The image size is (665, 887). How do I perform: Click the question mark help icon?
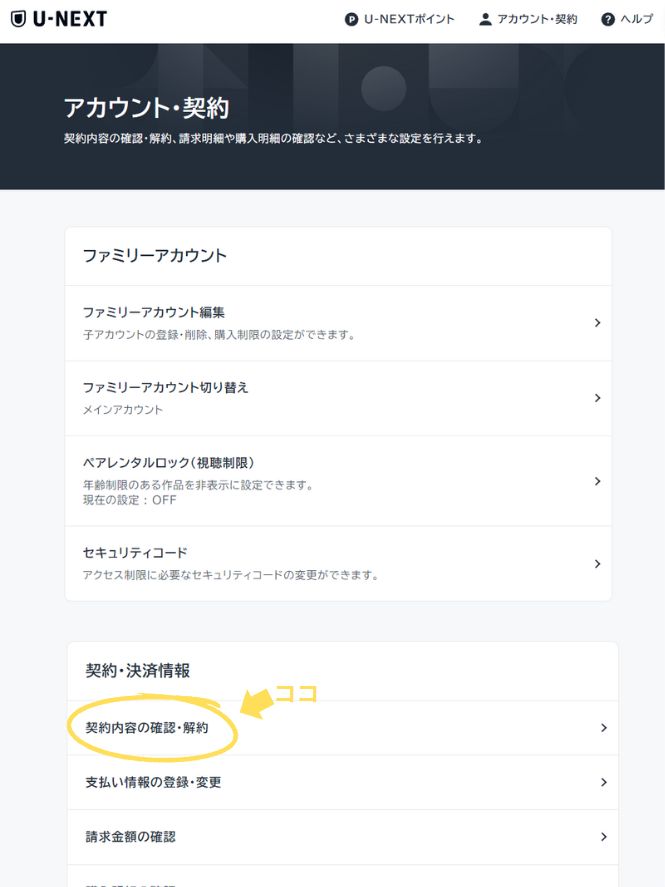click(x=608, y=20)
